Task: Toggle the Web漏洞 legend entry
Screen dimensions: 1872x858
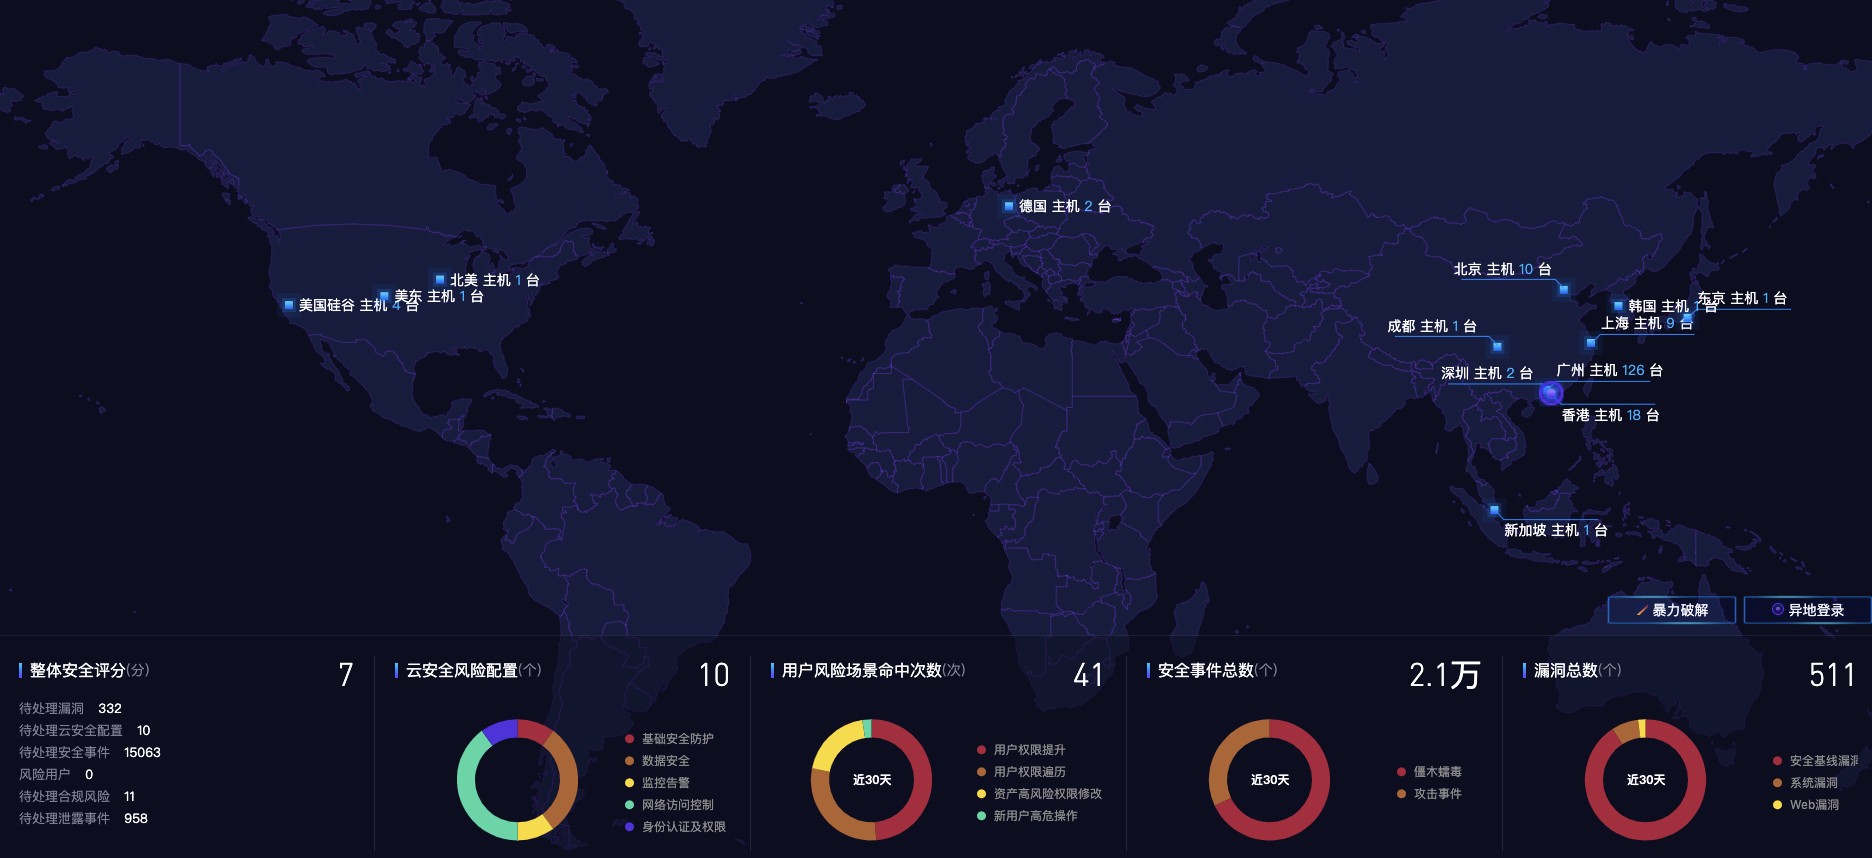Action: click(1806, 805)
